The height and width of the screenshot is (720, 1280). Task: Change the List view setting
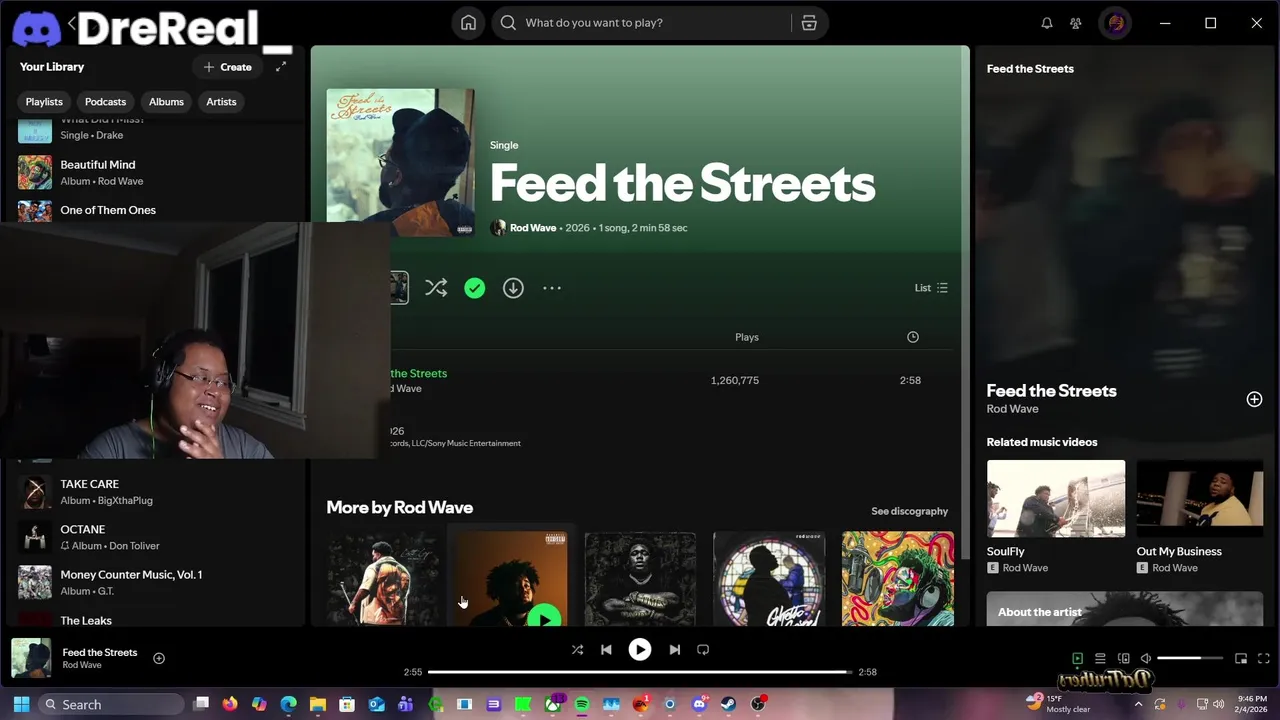tap(931, 288)
